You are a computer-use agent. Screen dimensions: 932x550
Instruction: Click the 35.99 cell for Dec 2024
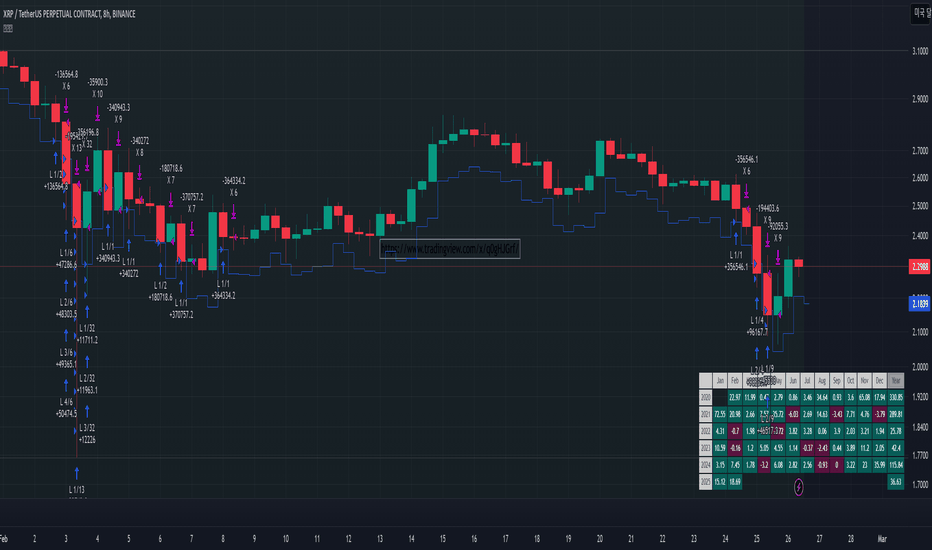pyautogui.click(x=880, y=464)
